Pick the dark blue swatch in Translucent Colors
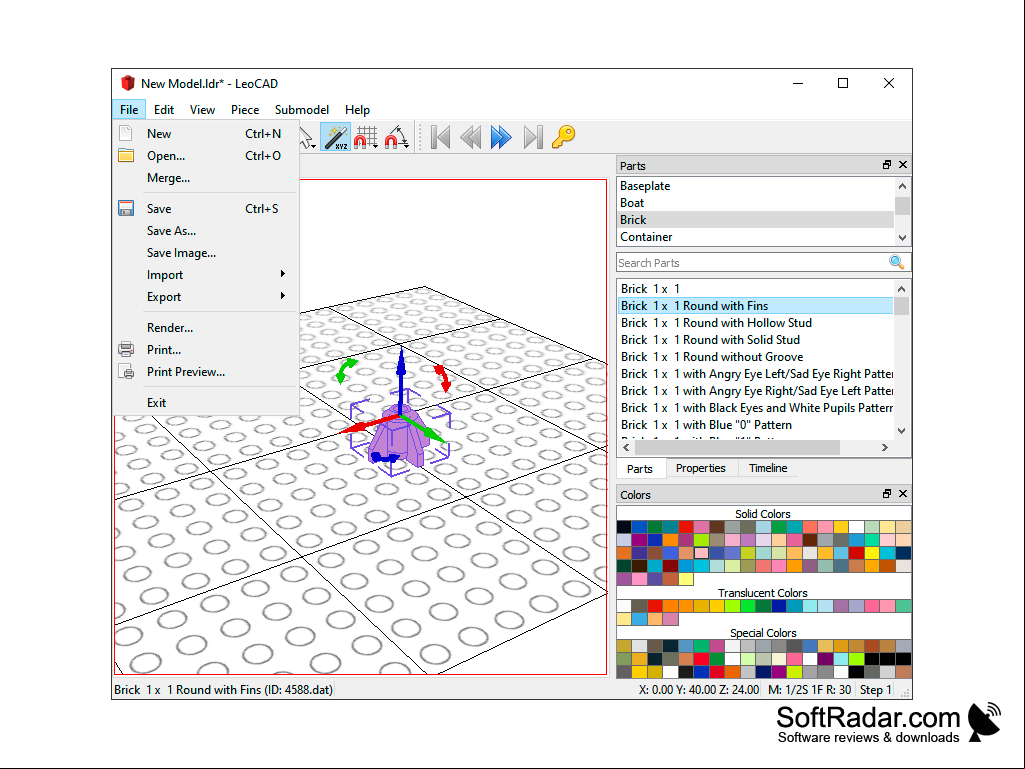Image resolution: width=1025 pixels, height=769 pixels. (778, 606)
